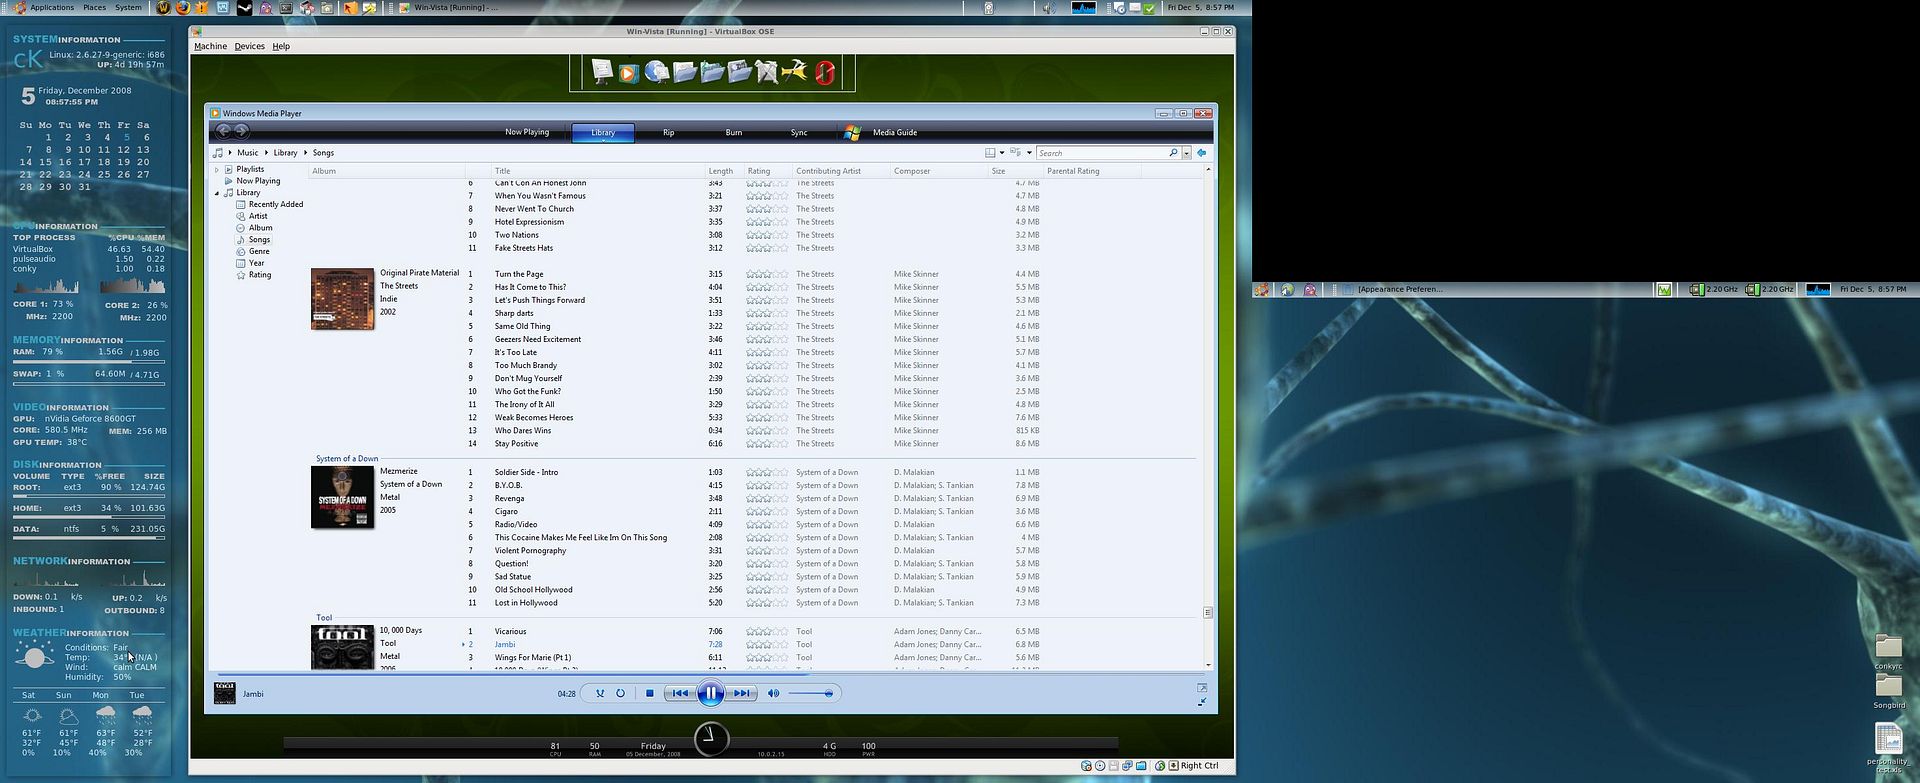The width and height of the screenshot is (1920, 783).
Task: Click the red Opera icon in the Vista dock
Action: click(824, 73)
